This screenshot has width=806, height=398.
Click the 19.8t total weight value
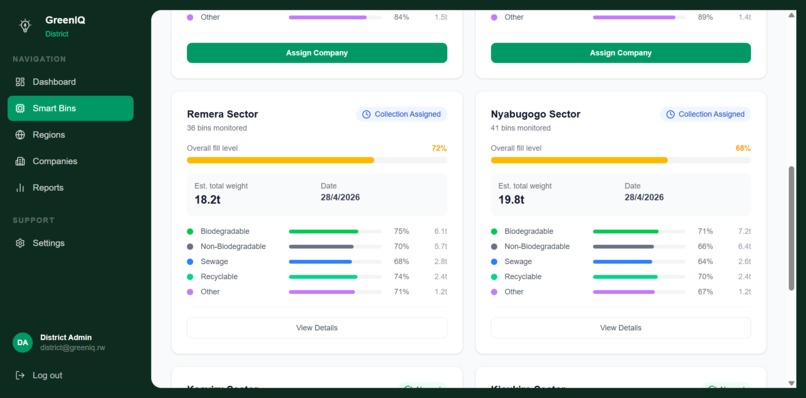(511, 200)
